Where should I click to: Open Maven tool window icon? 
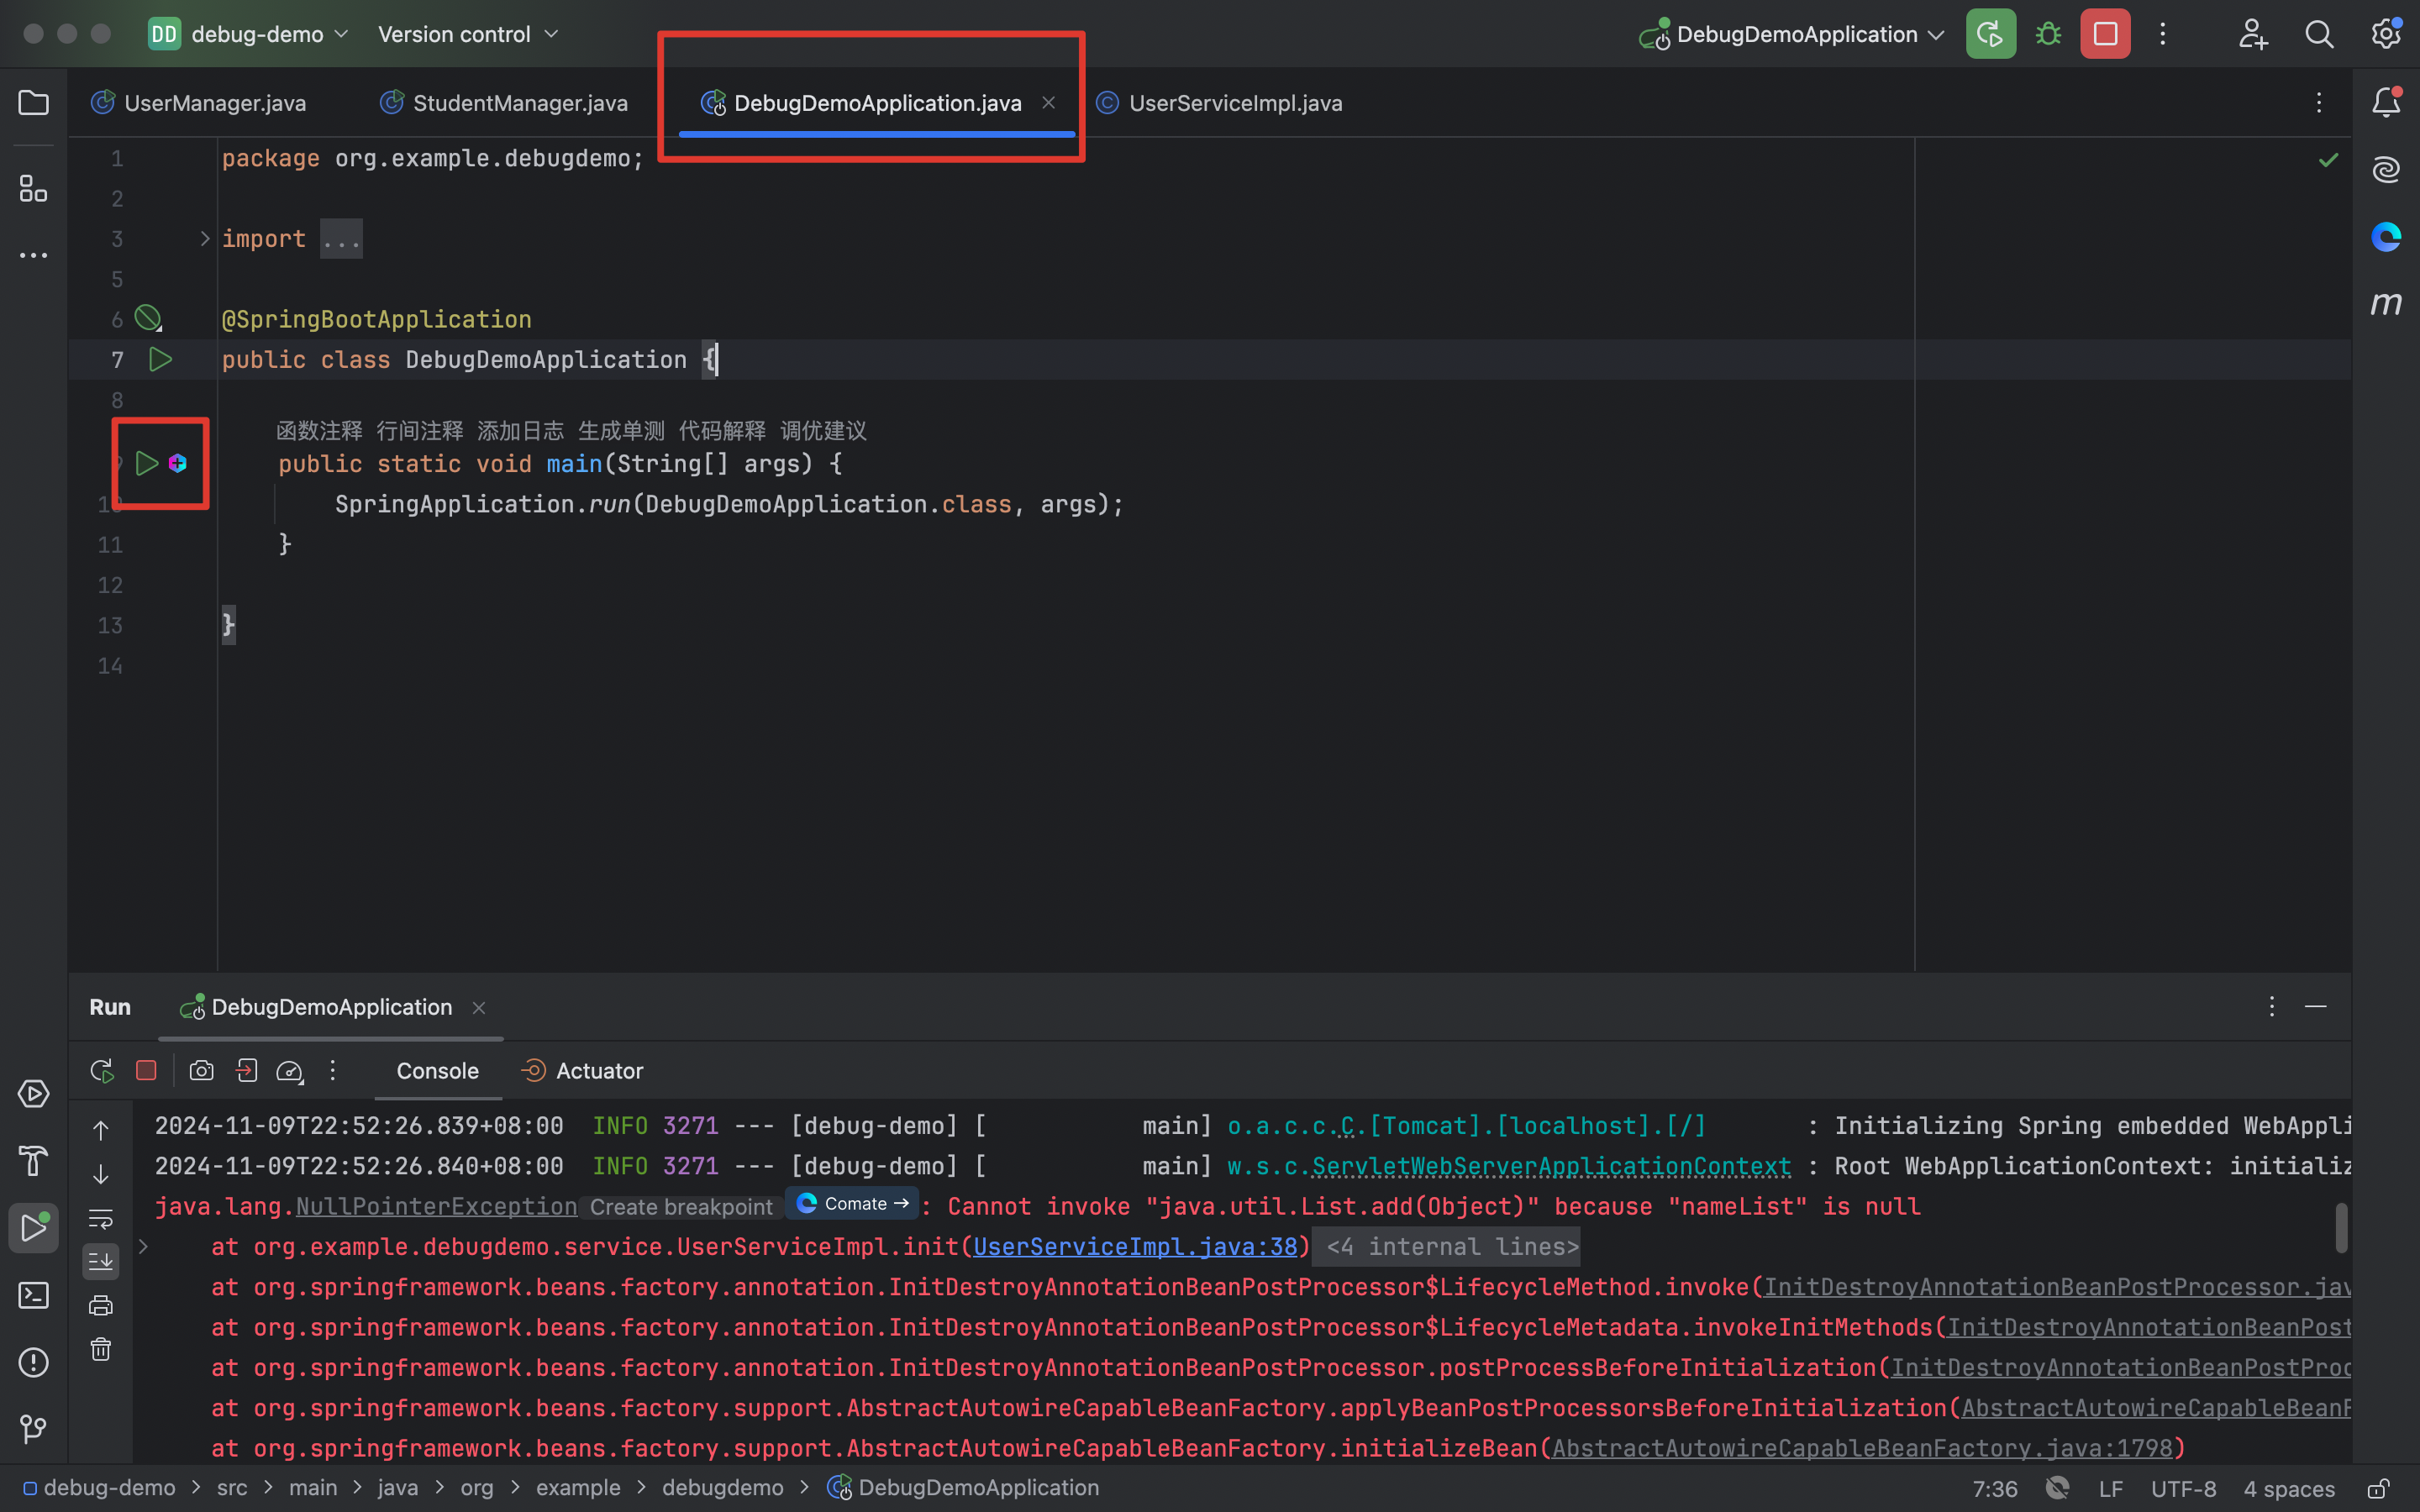click(x=2386, y=303)
